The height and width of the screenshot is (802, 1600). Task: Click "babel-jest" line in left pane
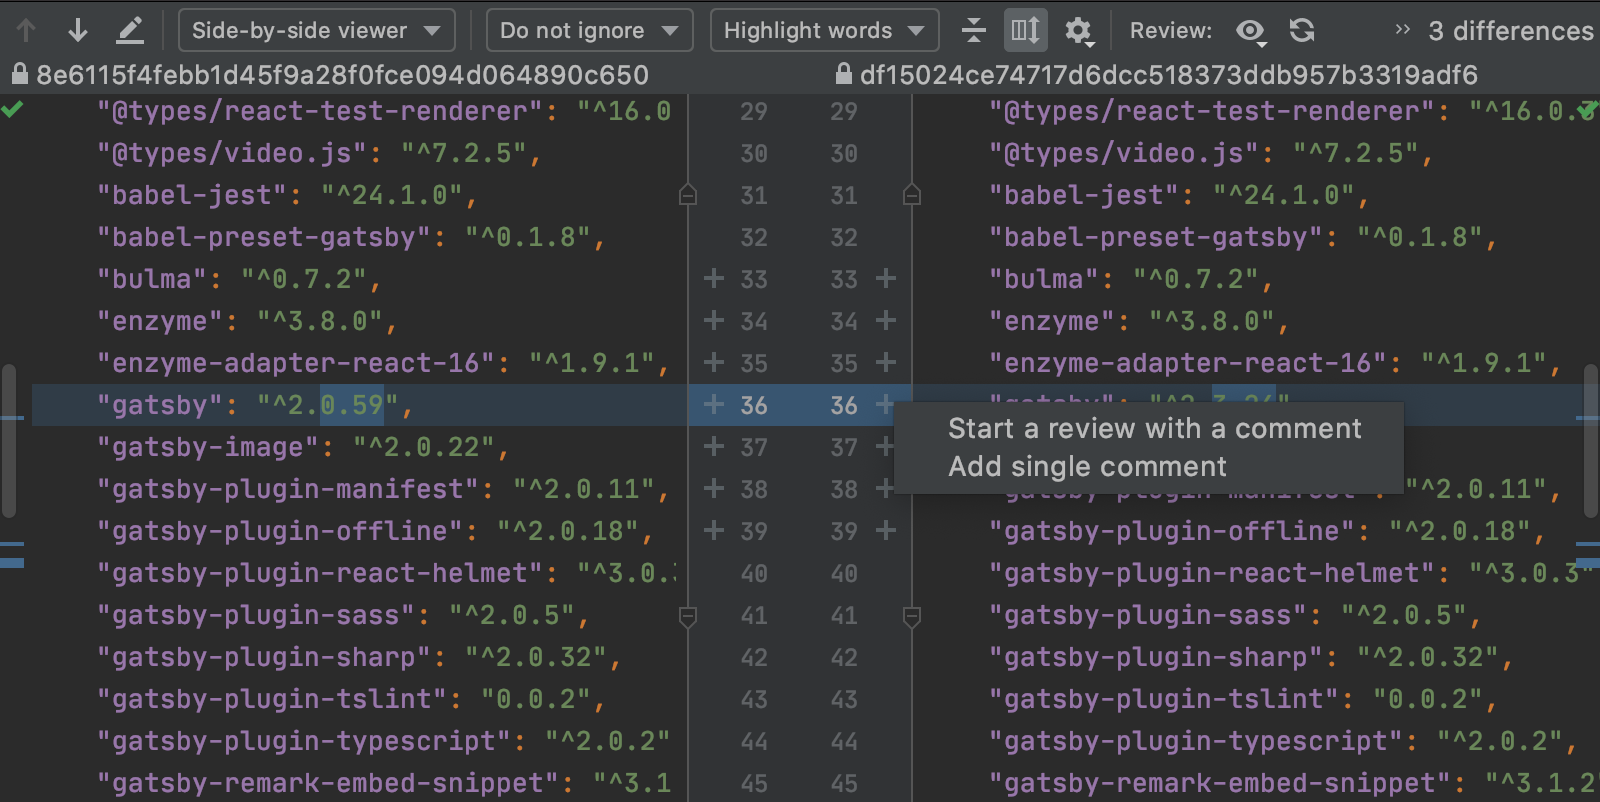point(287,195)
